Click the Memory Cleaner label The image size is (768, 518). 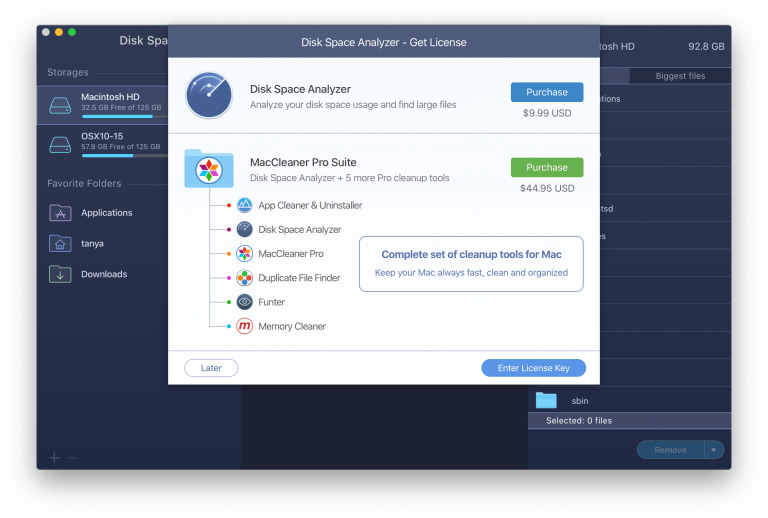(x=292, y=326)
